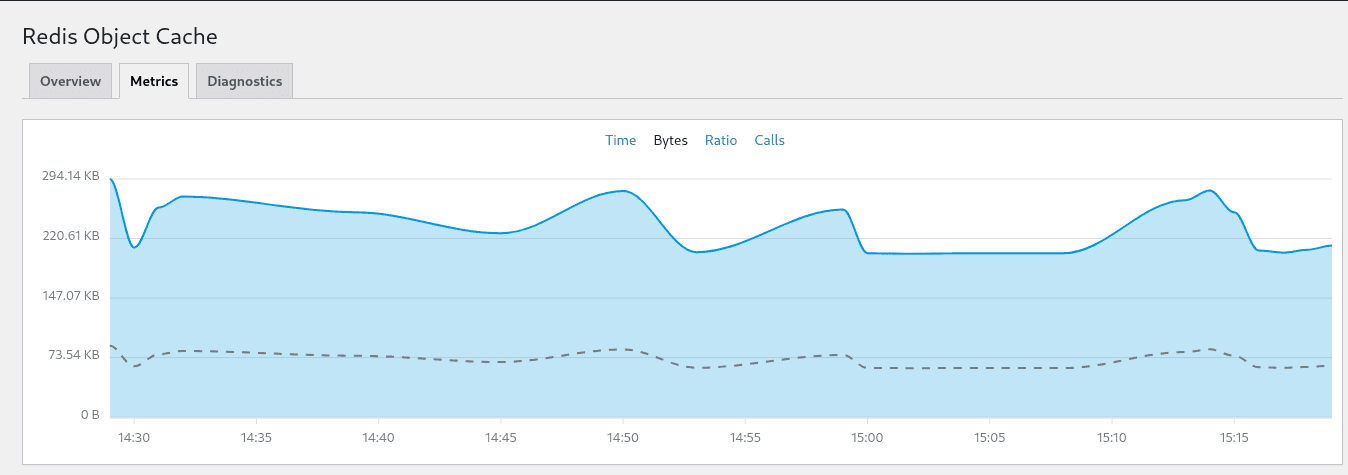
Task: Click the 73.54 KB axis label
Action: point(72,355)
